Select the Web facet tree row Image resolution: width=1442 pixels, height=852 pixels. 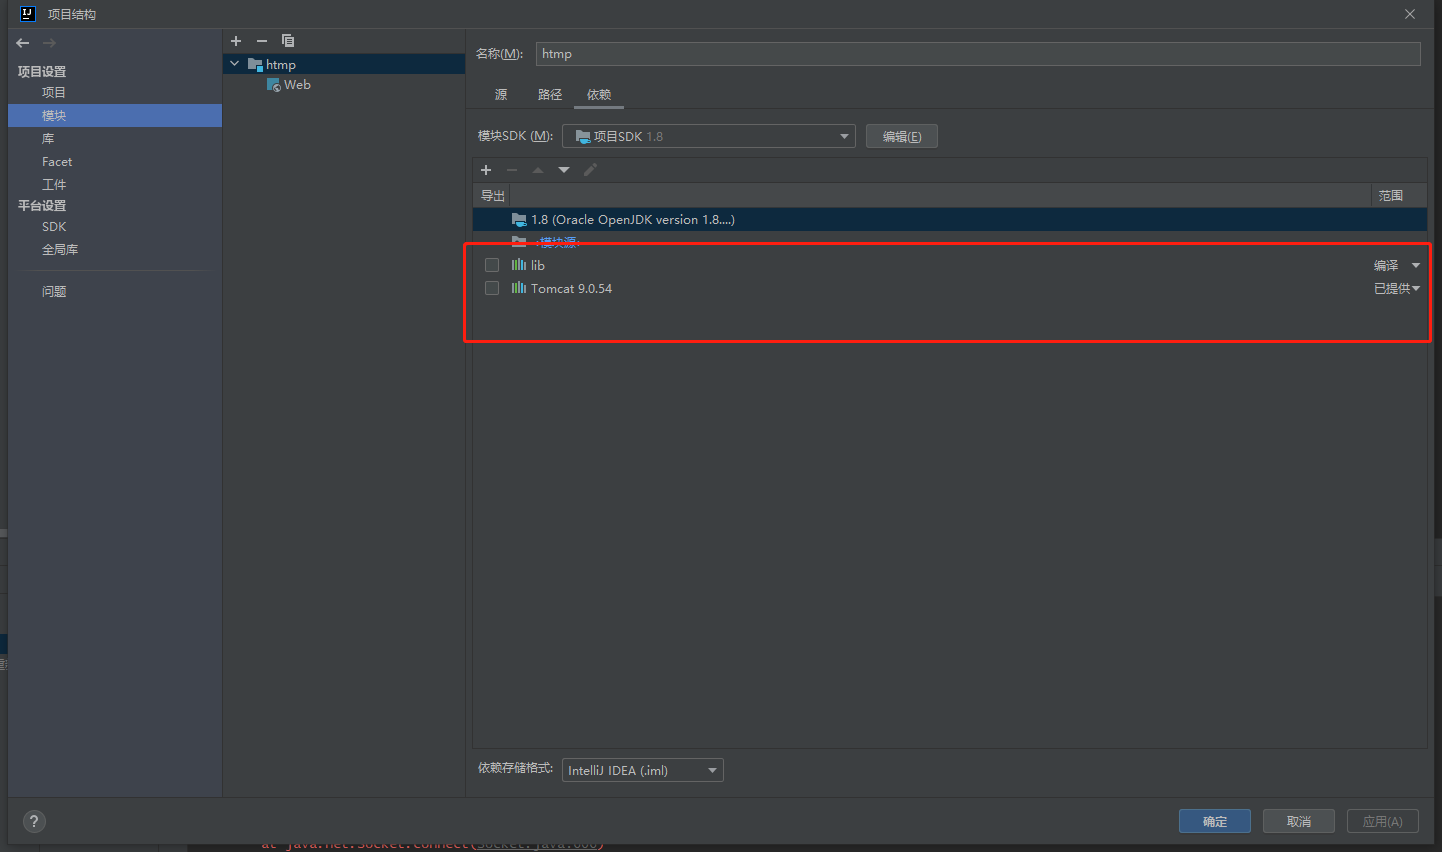point(344,85)
